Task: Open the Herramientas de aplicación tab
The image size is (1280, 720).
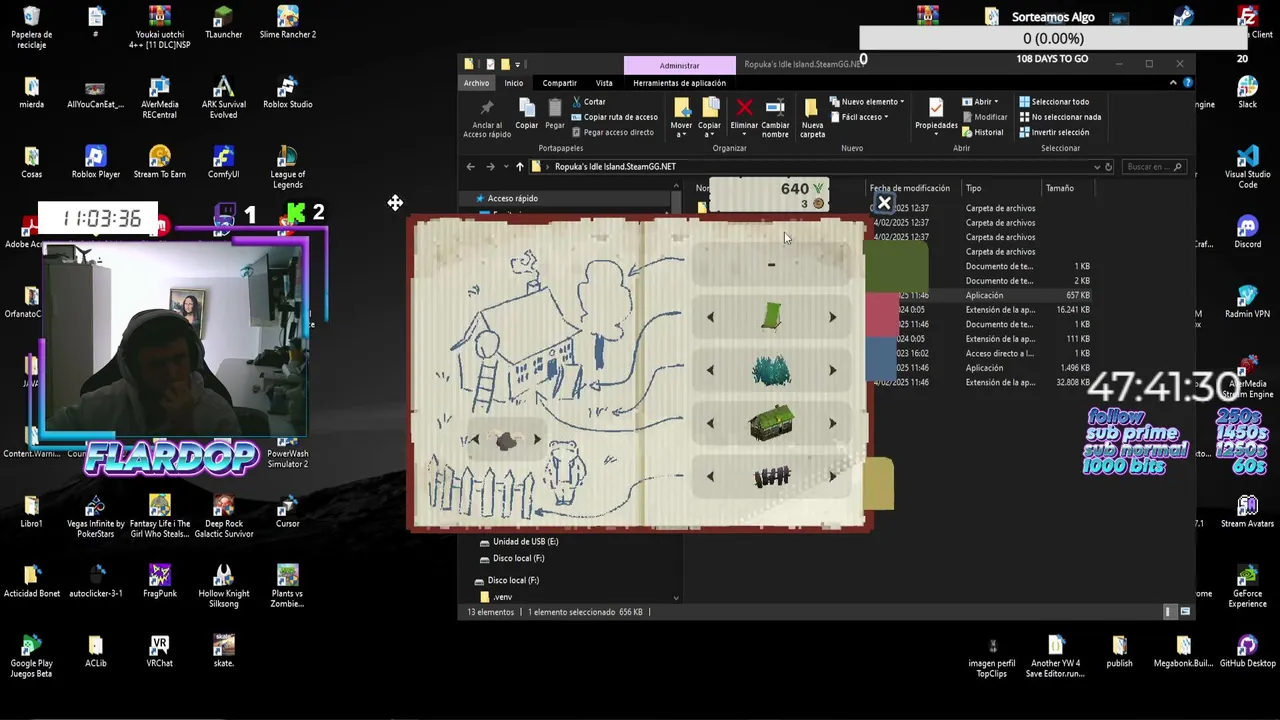Action: coord(679,83)
